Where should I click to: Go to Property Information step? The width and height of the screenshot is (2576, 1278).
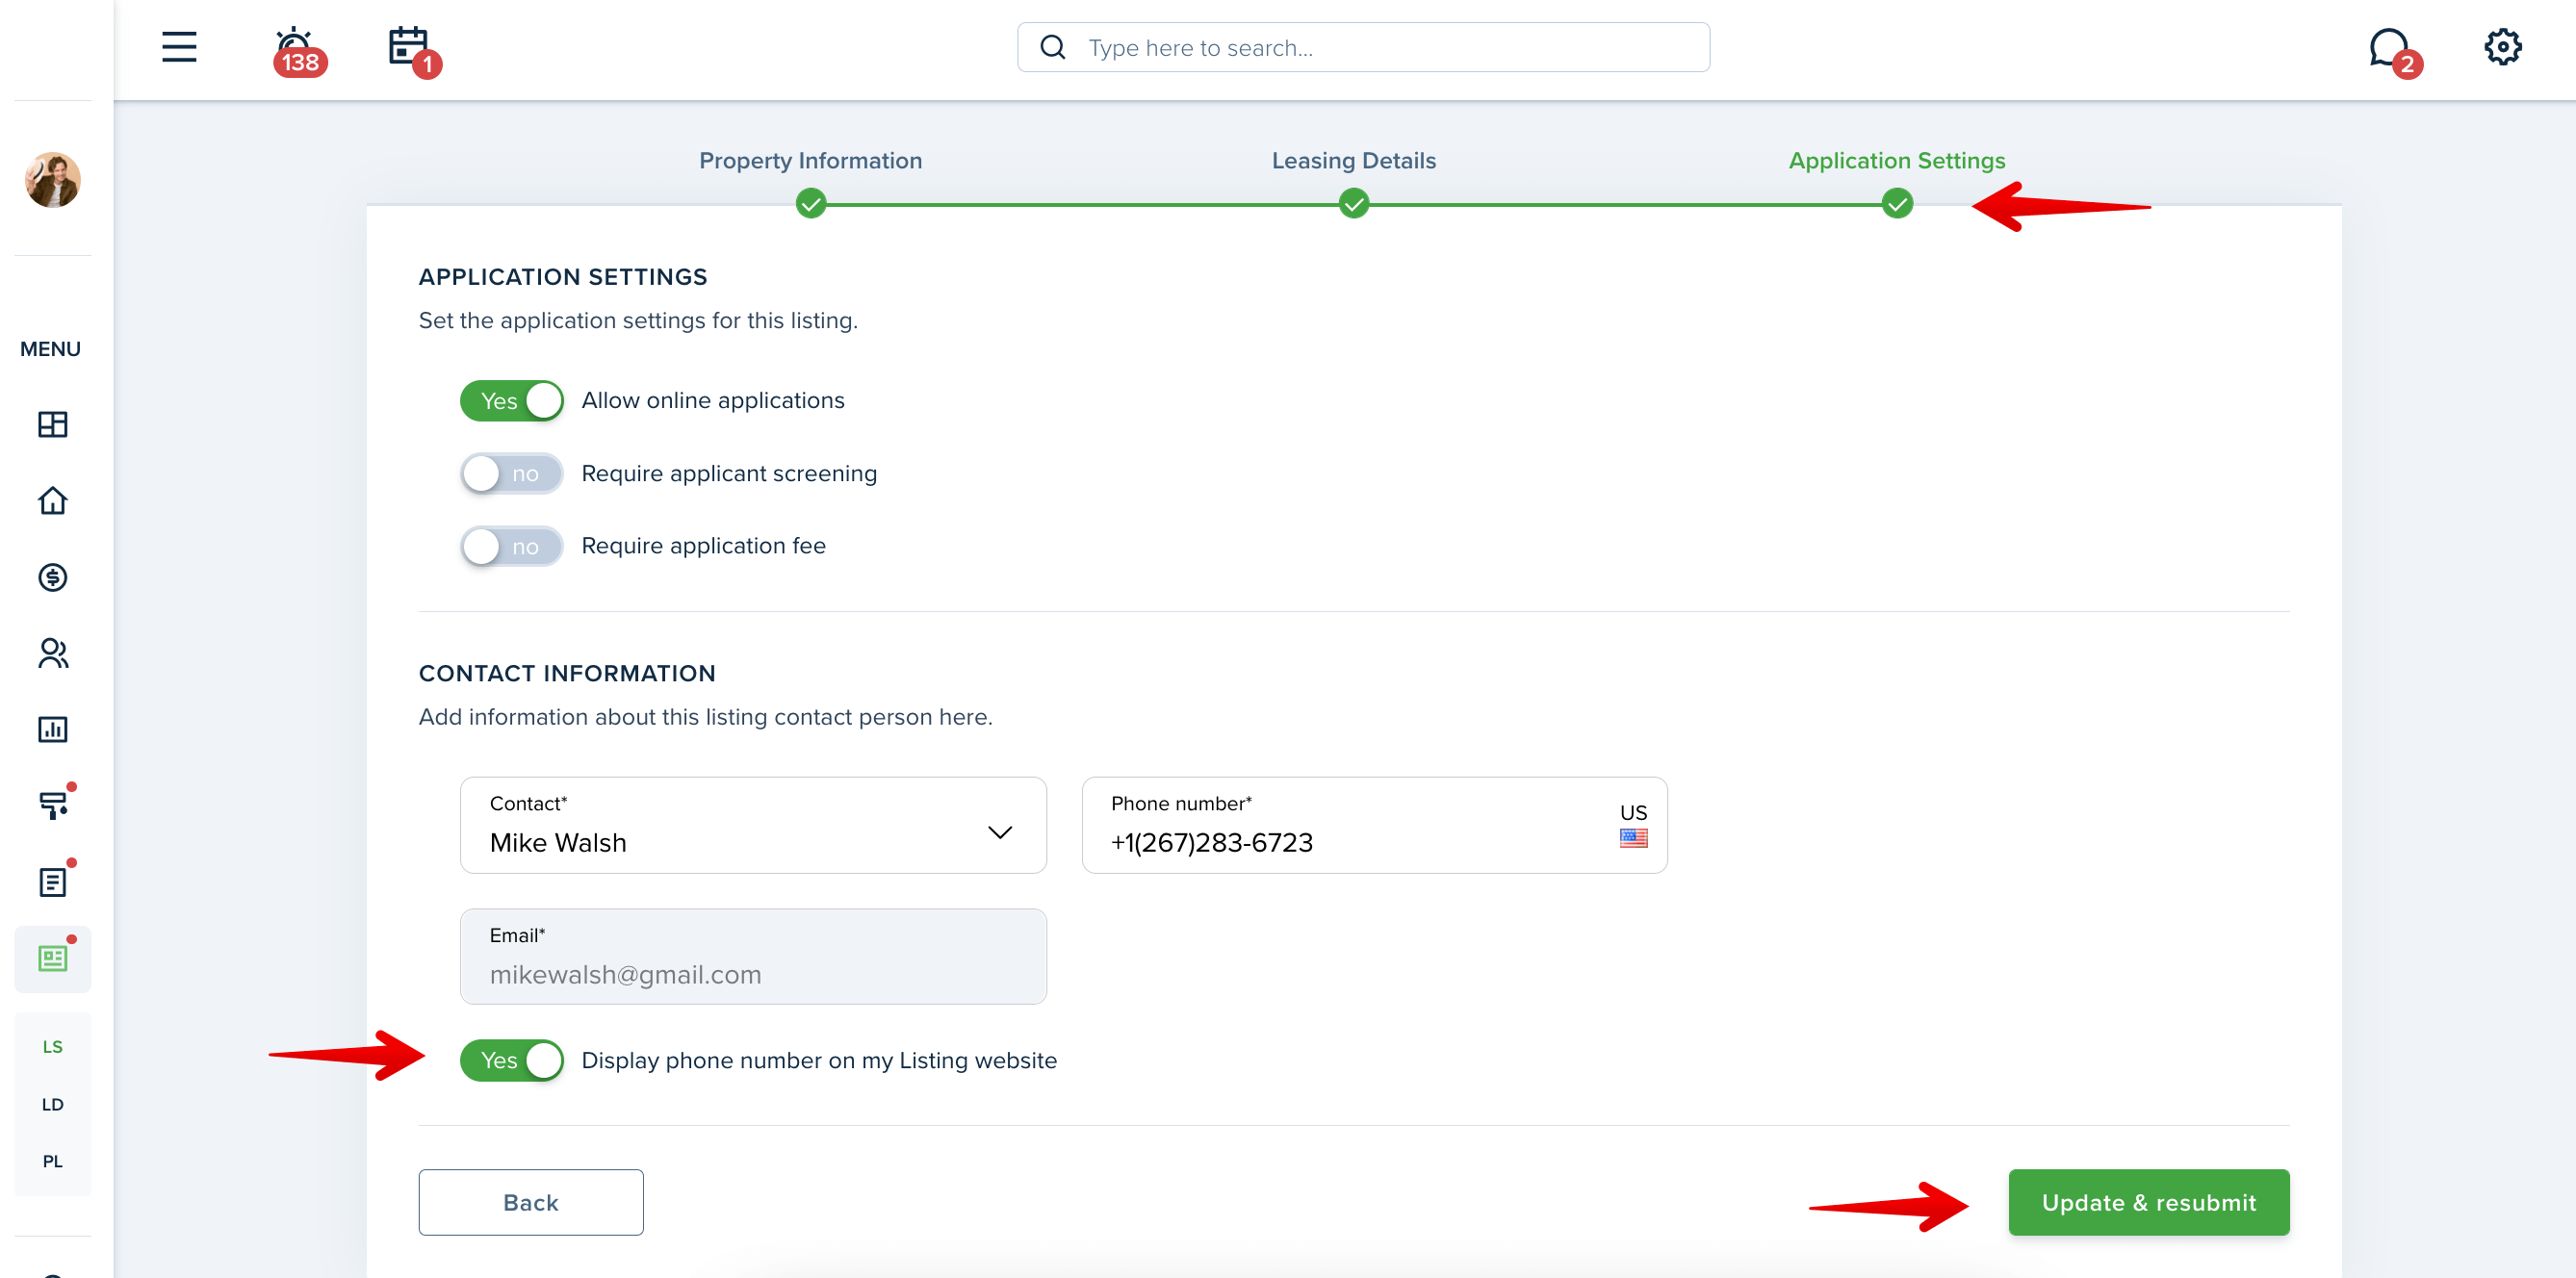click(810, 161)
